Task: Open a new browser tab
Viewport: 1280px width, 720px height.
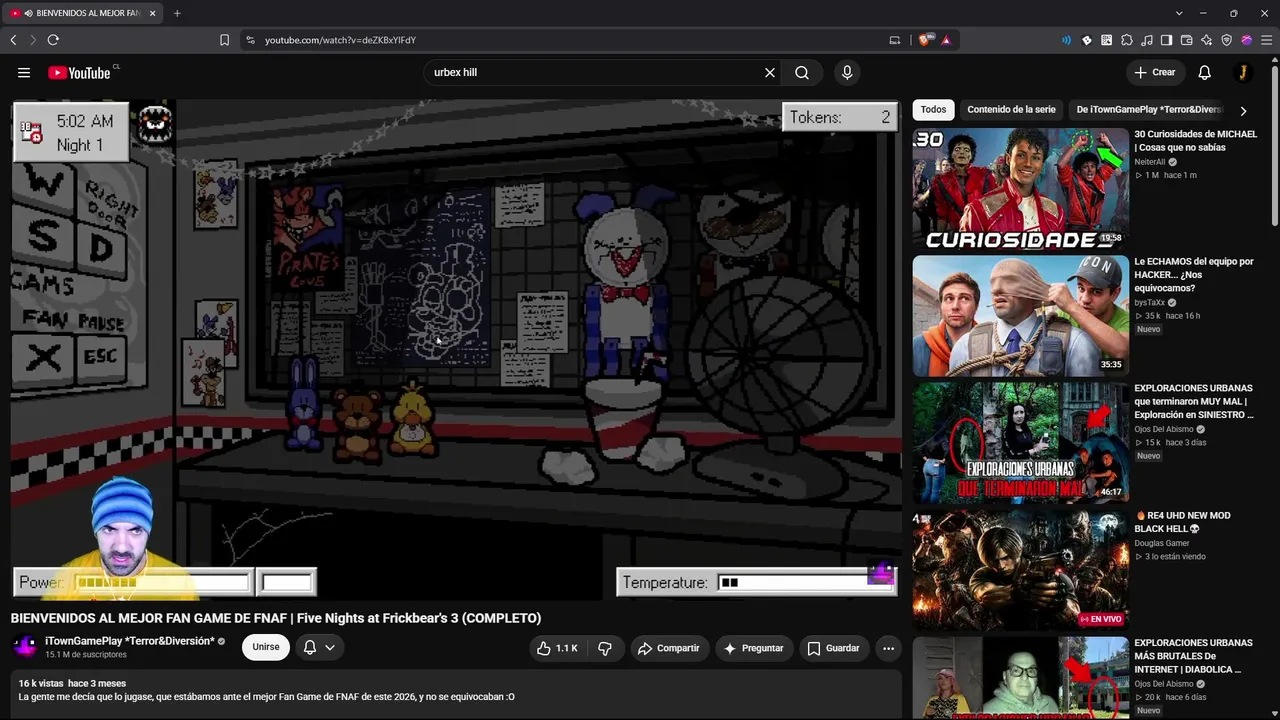Action: 177,13
